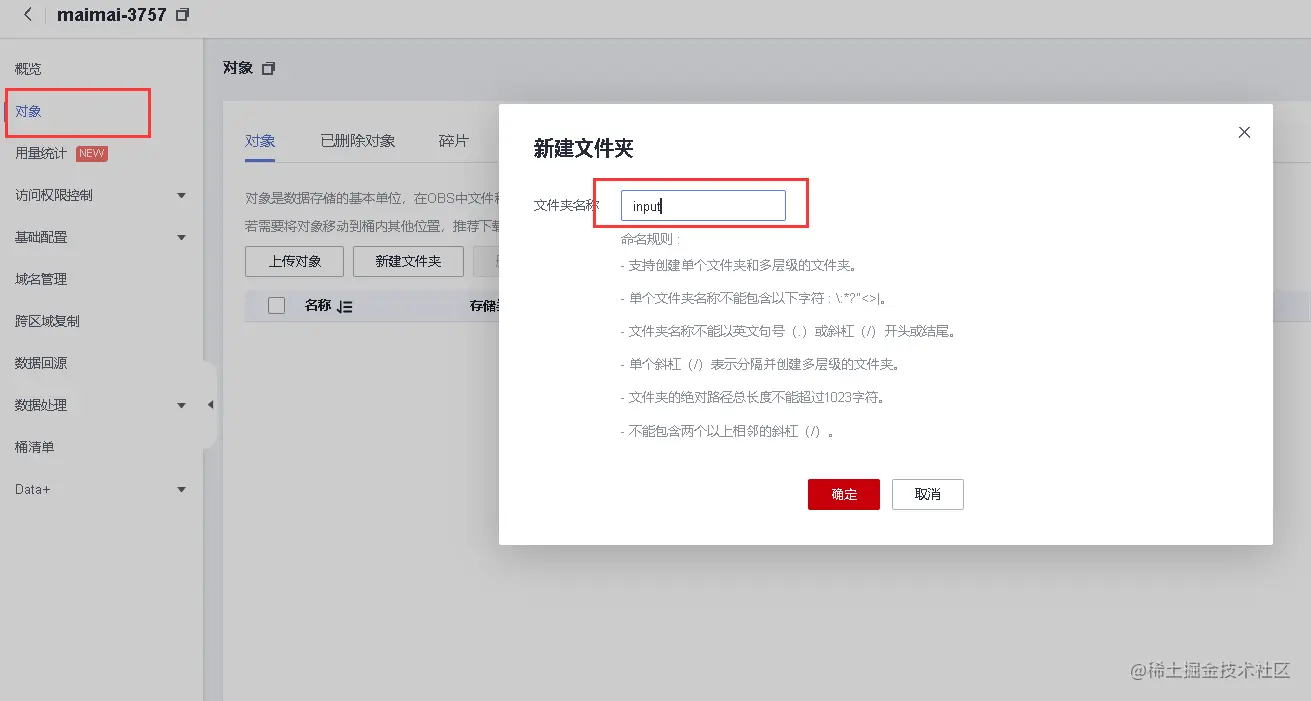The height and width of the screenshot is (701, 1311).
Task: Expand the 基础配置 menu
Action: (181, 238)
